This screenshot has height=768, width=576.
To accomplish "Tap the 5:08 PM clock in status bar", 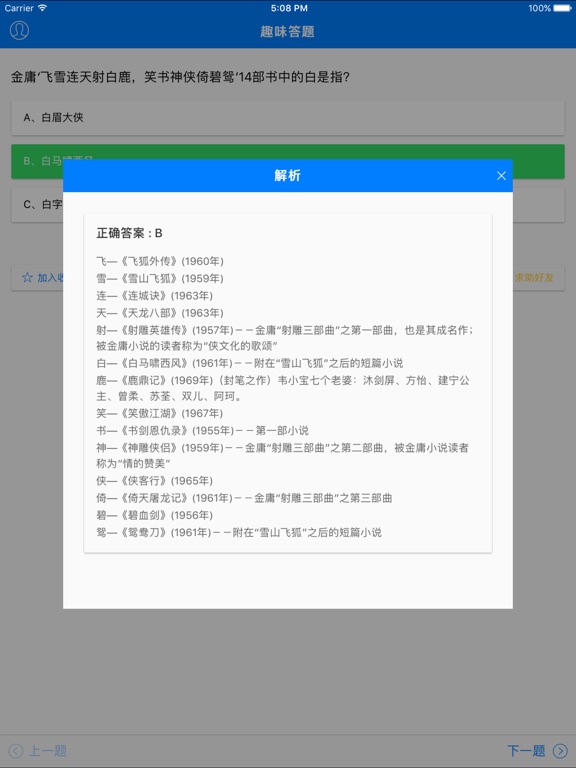I will click(x=289, y=8).
